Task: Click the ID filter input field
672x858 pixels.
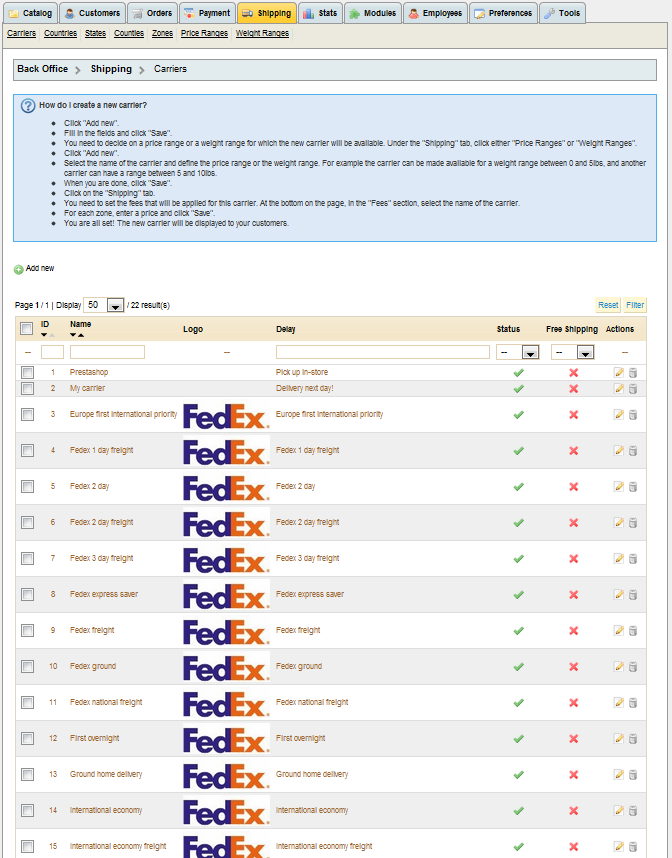Action: click(x=53, y=352)
